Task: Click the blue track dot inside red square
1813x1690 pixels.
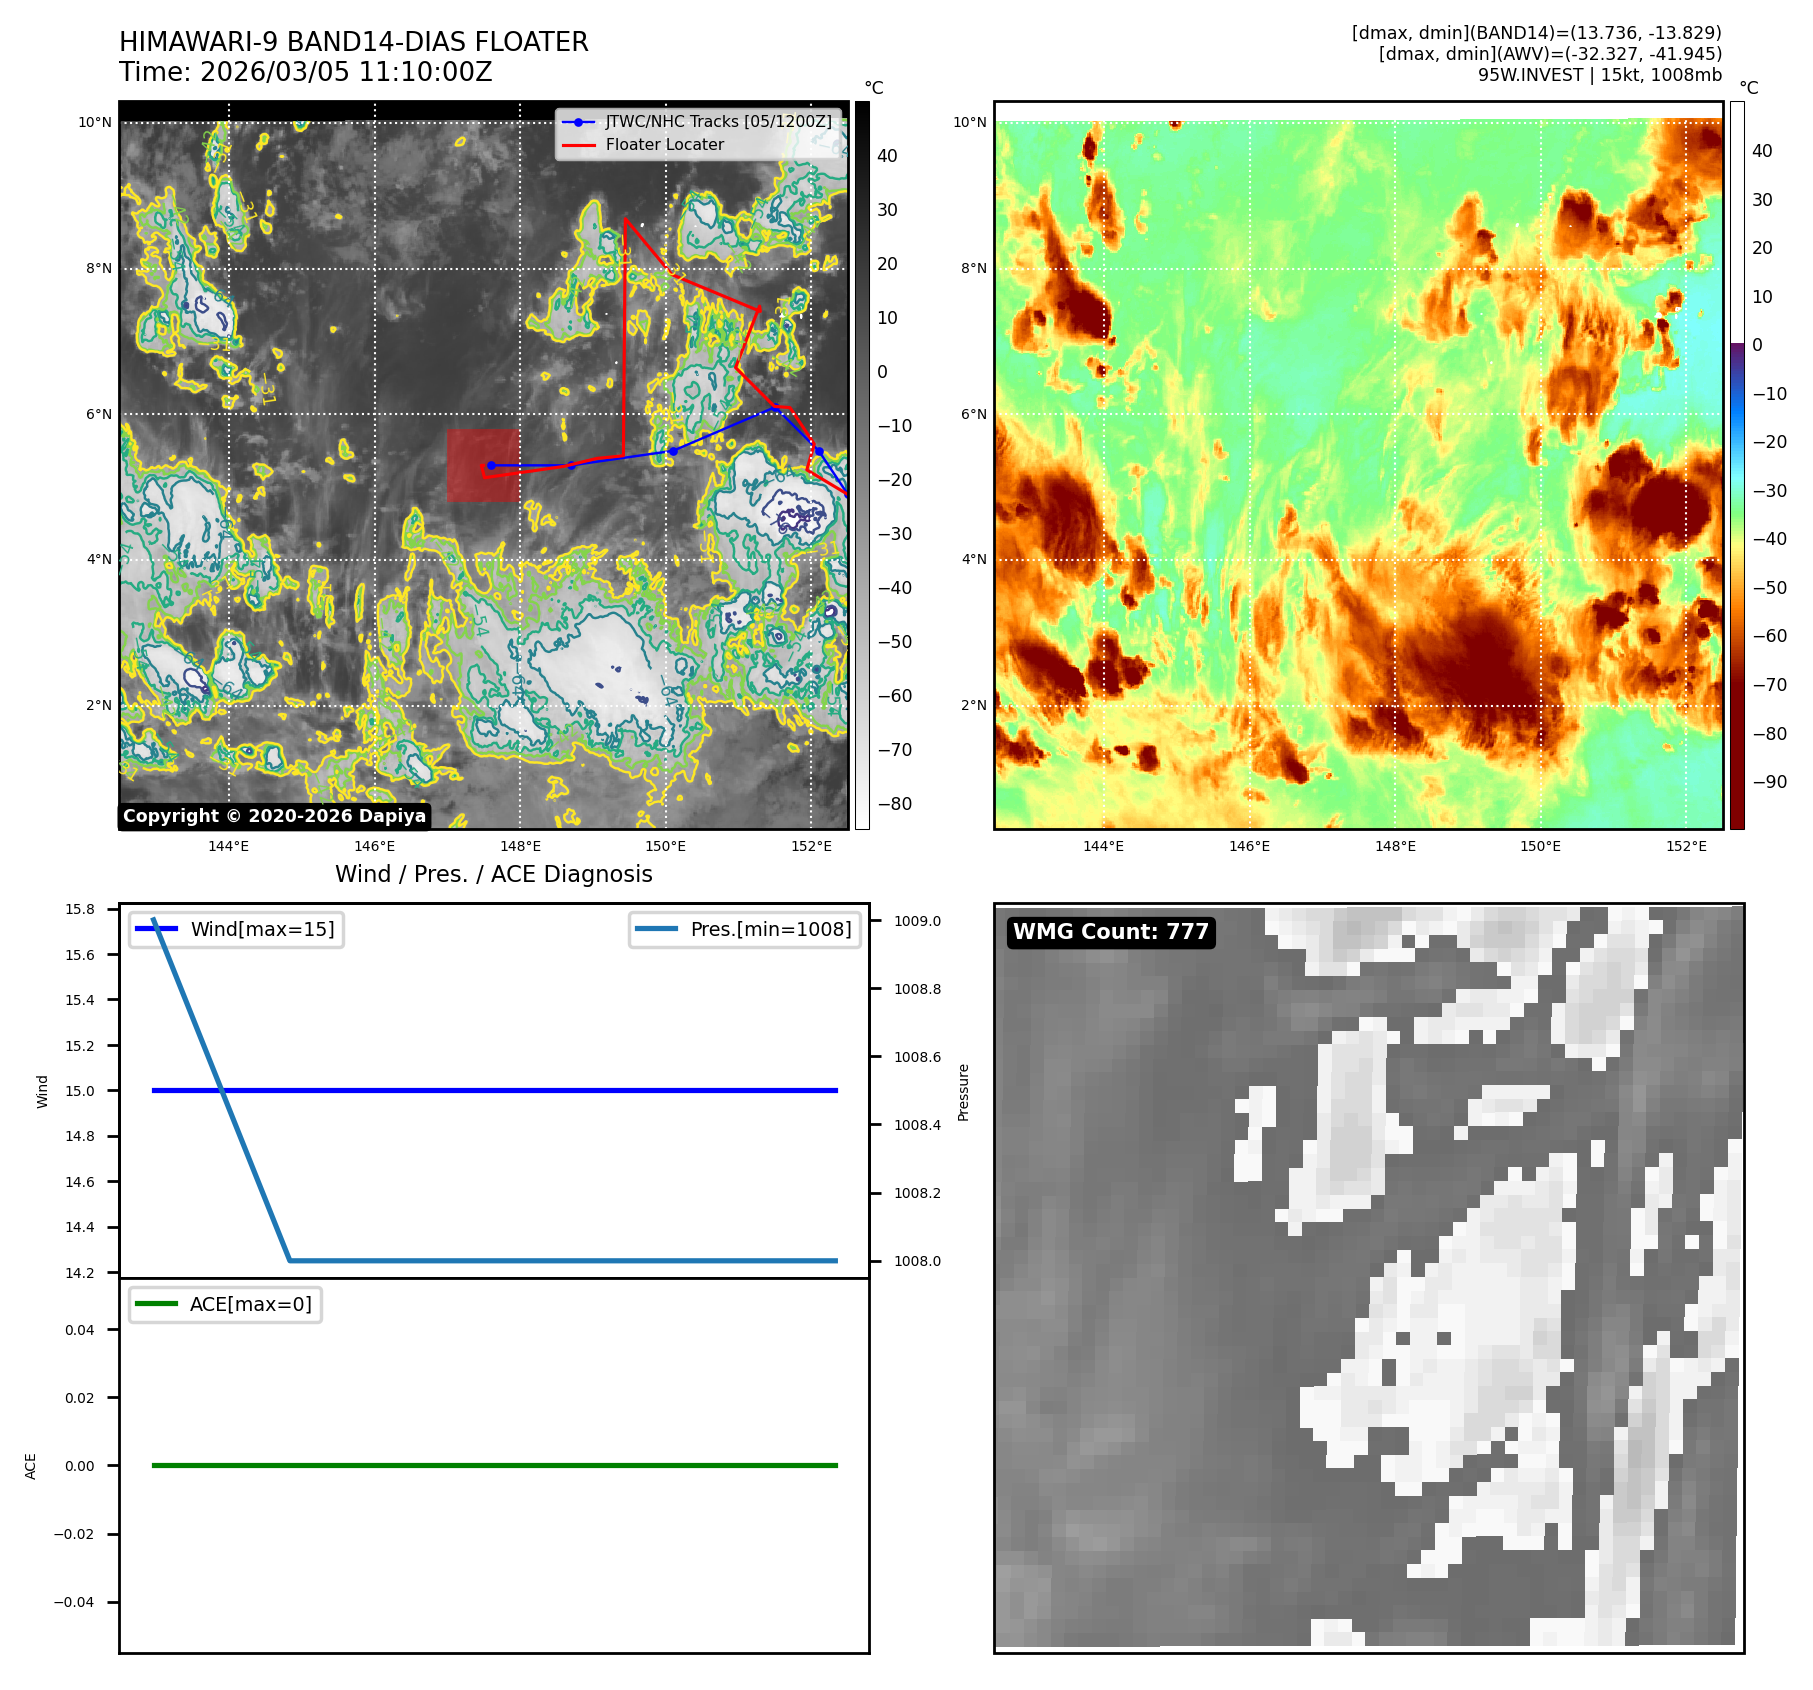Action: [x=491, y=465]
